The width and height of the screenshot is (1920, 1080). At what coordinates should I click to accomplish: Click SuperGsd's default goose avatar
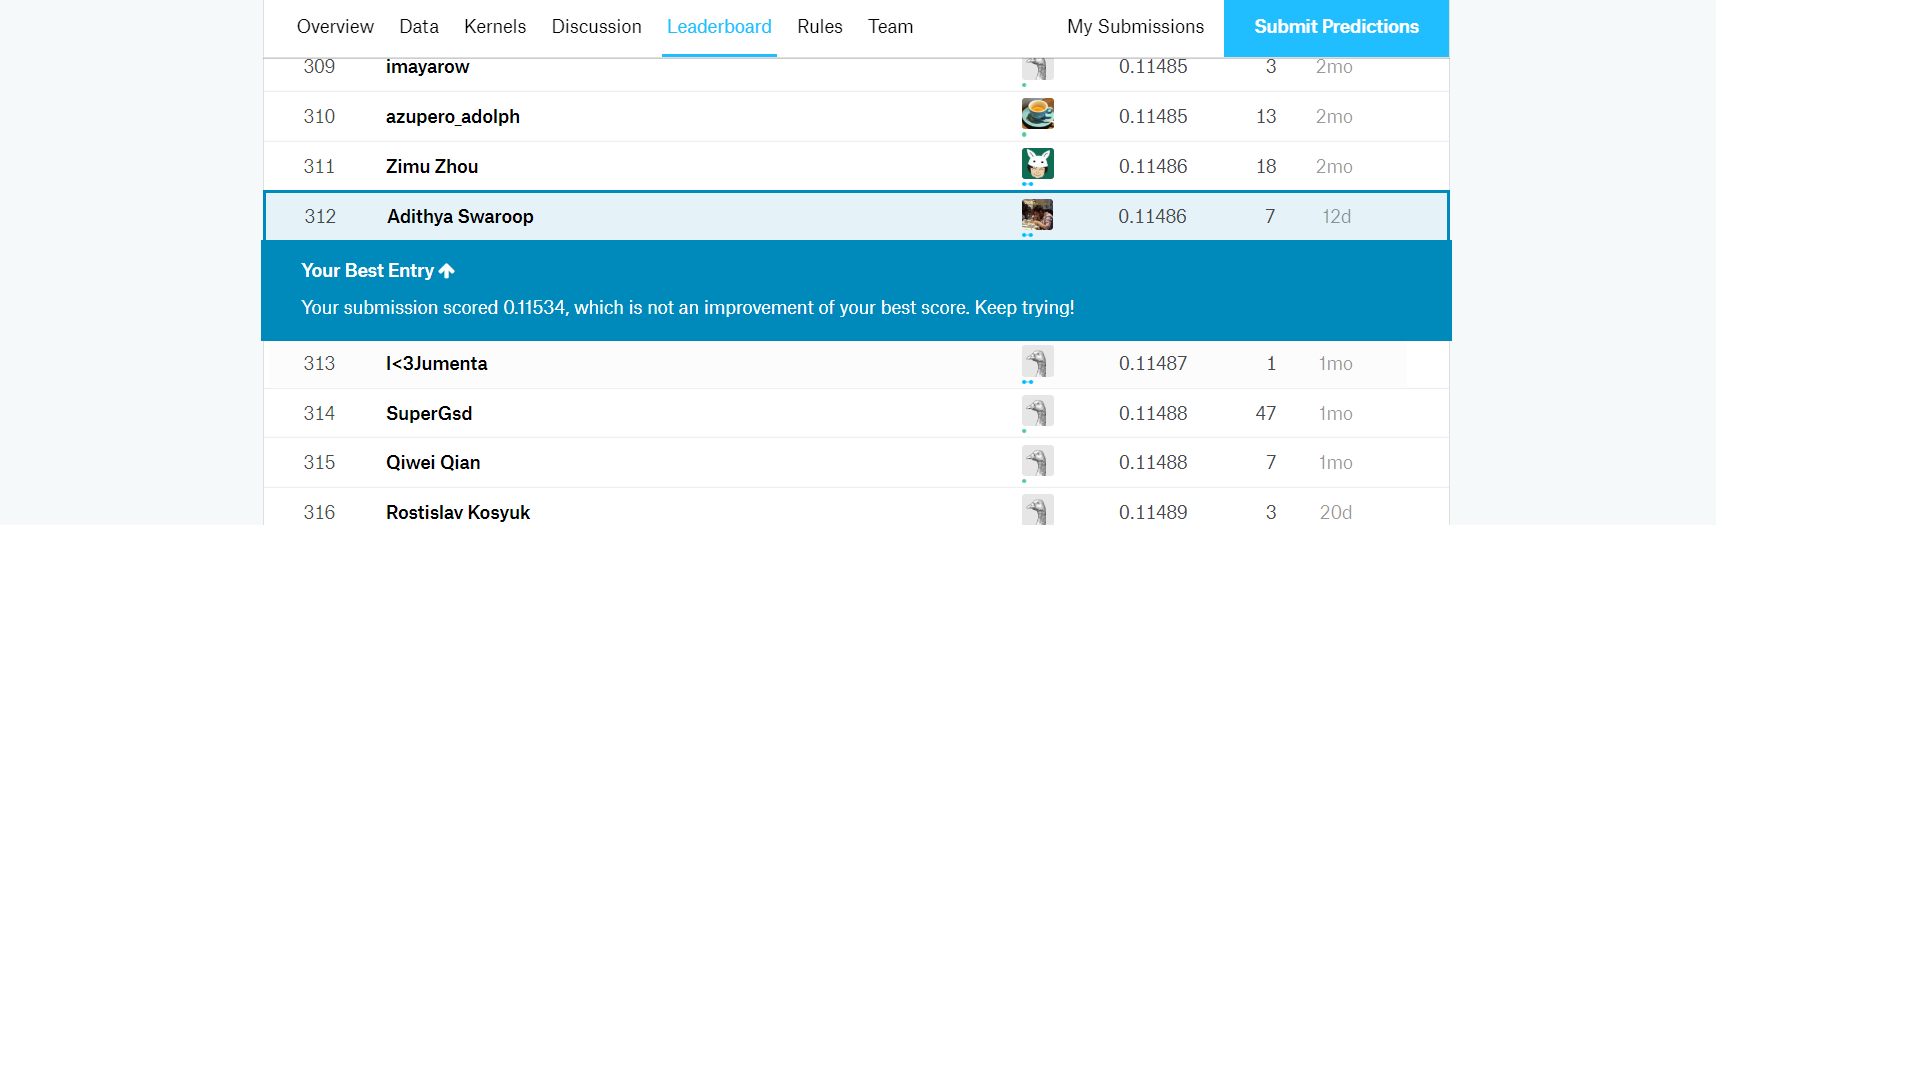tap(1037, 411)
